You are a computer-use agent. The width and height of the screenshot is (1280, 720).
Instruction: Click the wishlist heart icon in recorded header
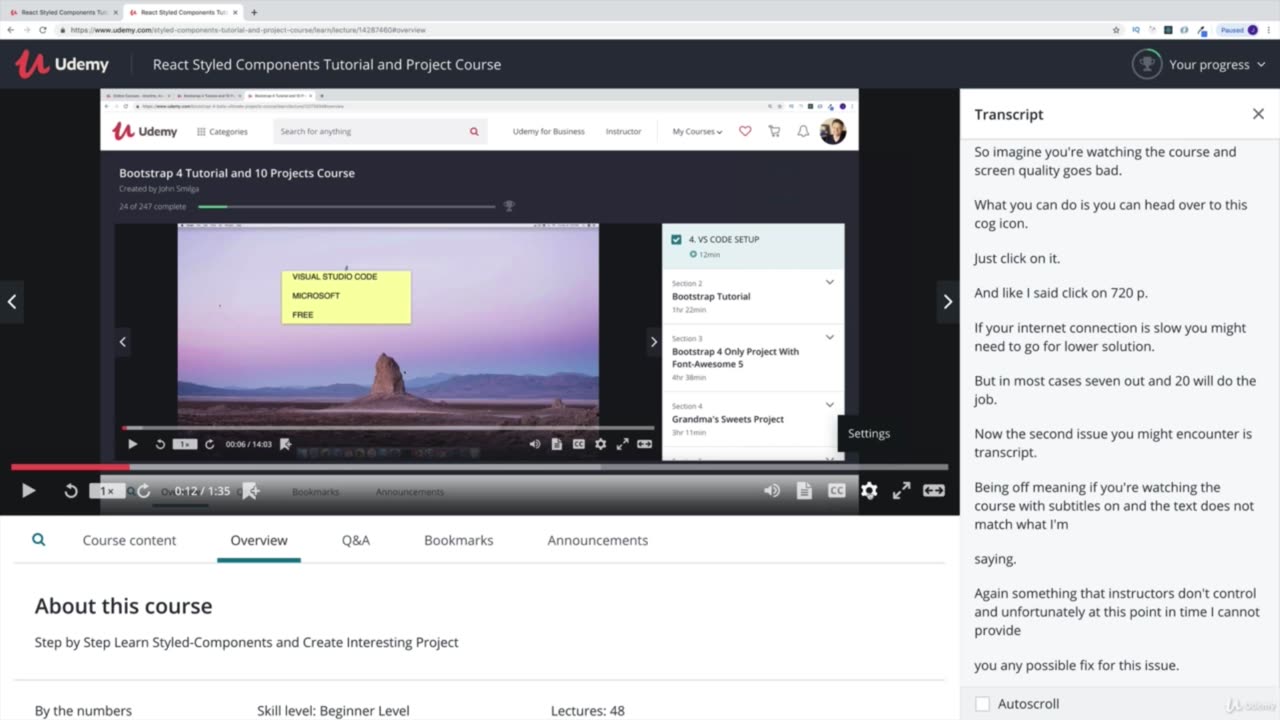point(745,131)
